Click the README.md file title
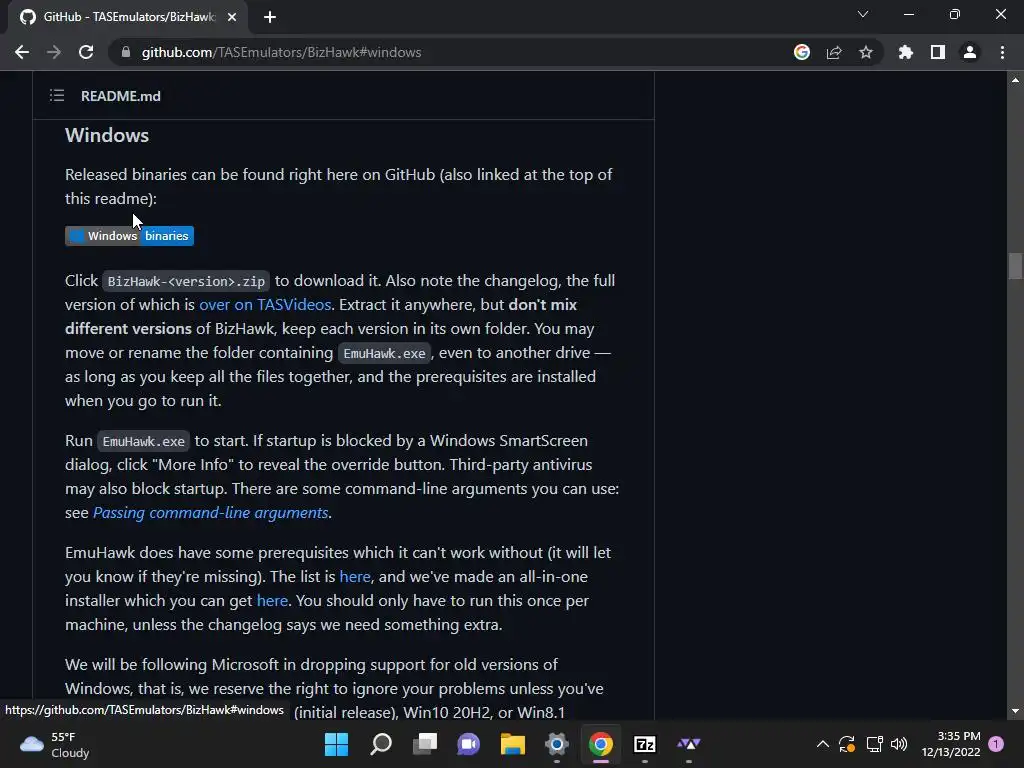1024x768 pixels. [x=121, y=96]
